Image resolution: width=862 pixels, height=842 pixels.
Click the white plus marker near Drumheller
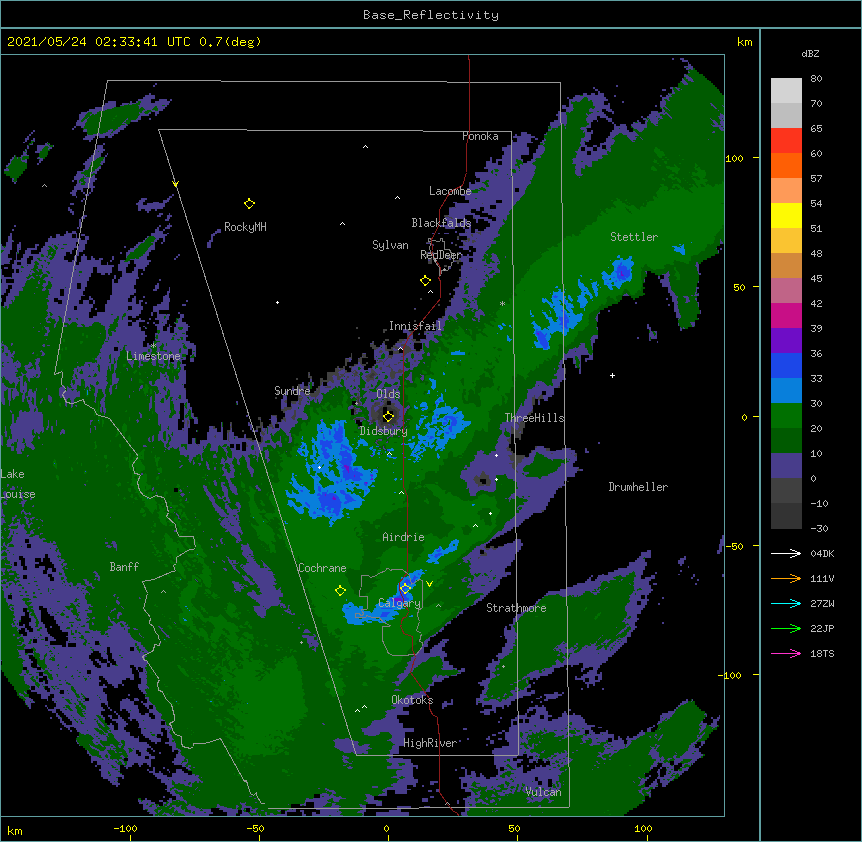click(612, 375)
